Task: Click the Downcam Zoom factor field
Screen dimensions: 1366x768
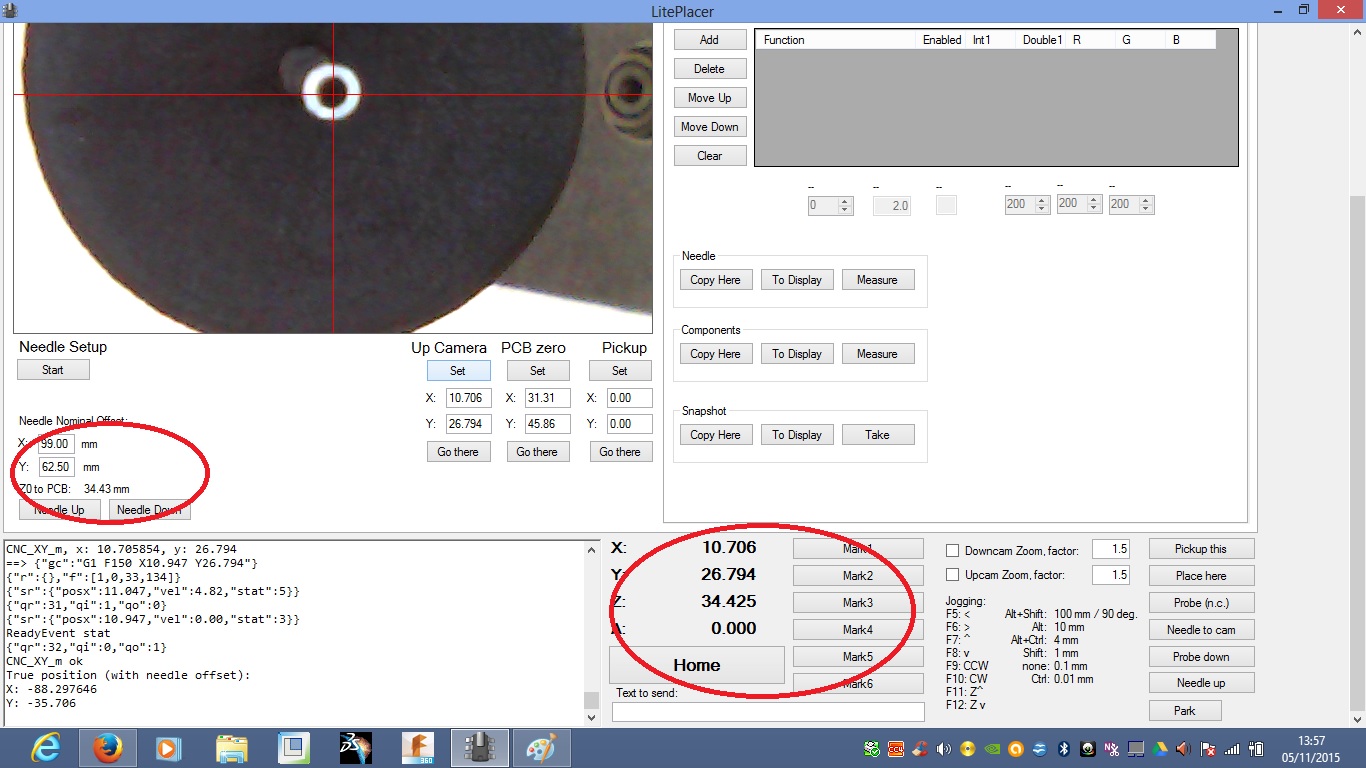Action: tap(1111, 549)
